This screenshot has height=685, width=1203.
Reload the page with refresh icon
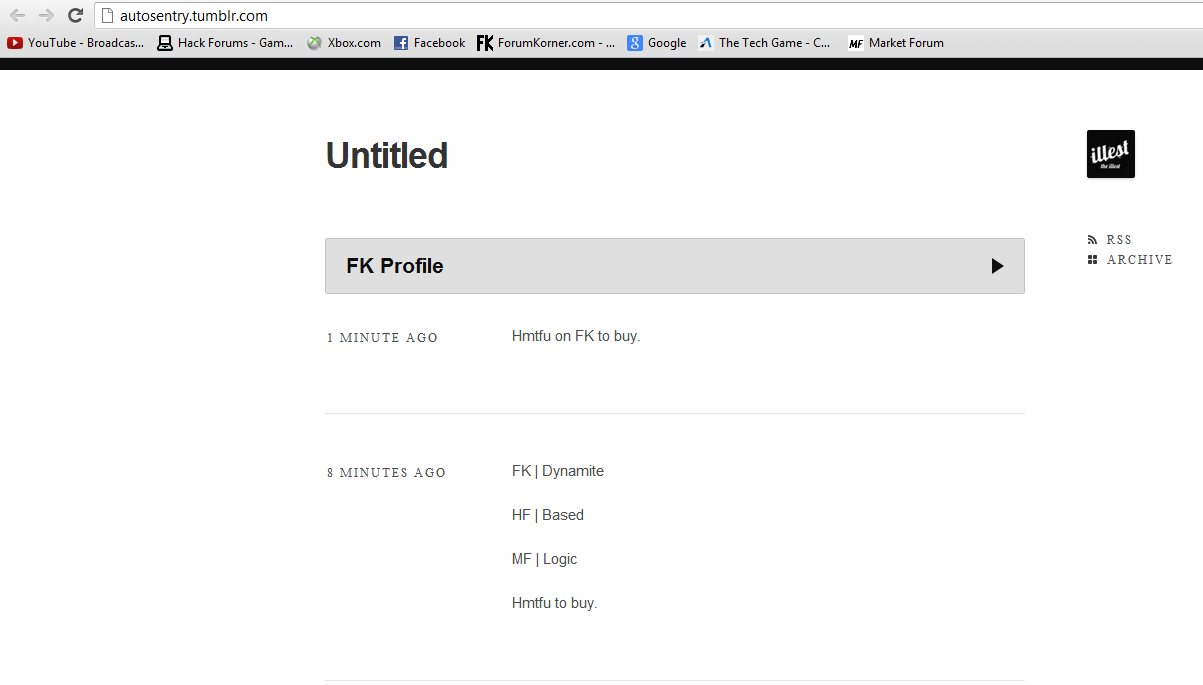pos(75,15)
